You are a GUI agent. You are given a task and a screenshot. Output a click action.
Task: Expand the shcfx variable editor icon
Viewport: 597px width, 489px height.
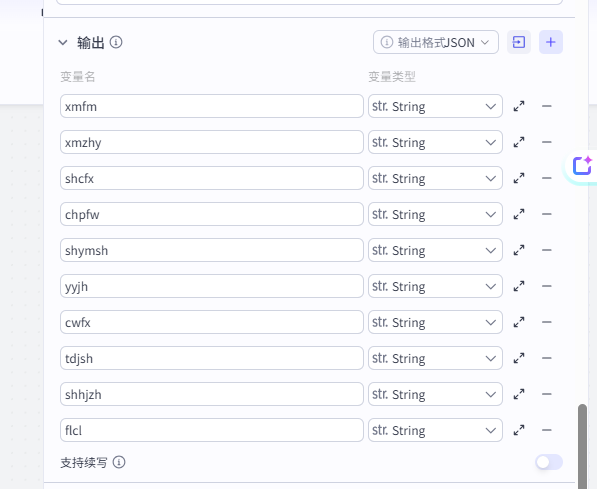point(519,178)
